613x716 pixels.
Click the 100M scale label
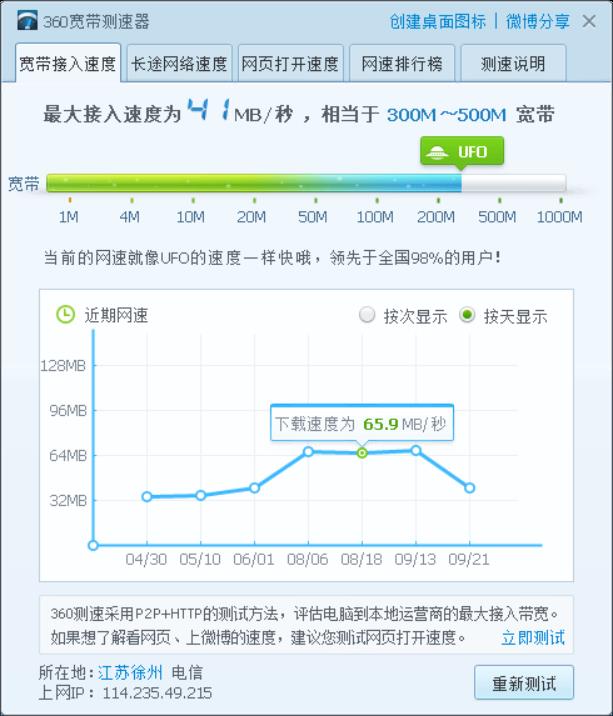coord(375,216)
